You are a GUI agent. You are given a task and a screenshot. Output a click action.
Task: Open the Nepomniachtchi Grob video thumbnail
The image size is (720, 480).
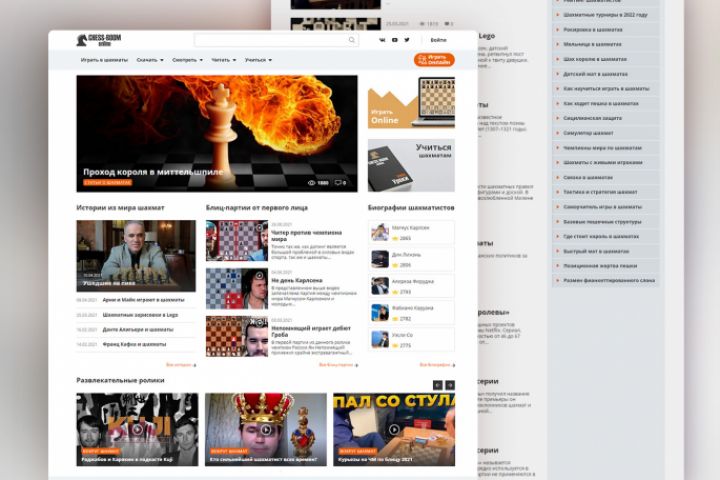[x=237, y=336]
